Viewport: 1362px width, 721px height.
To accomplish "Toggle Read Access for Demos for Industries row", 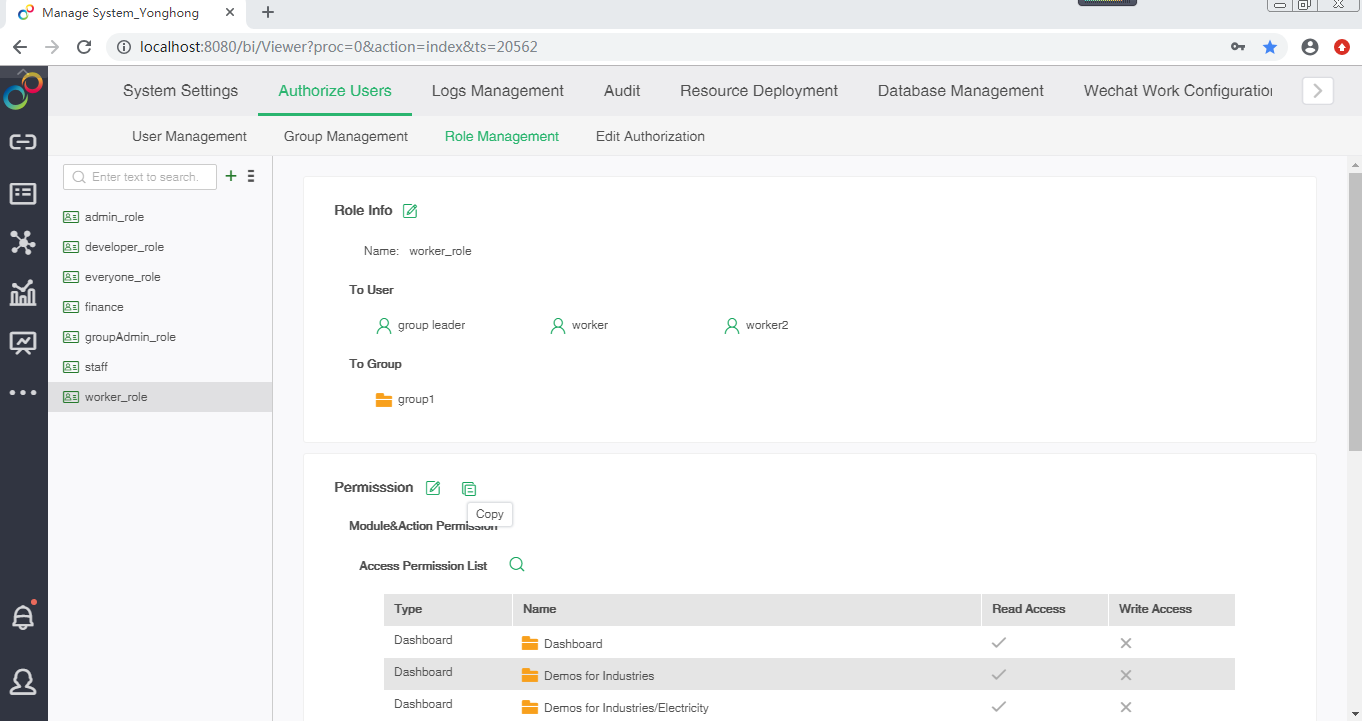I will point(998,675).
